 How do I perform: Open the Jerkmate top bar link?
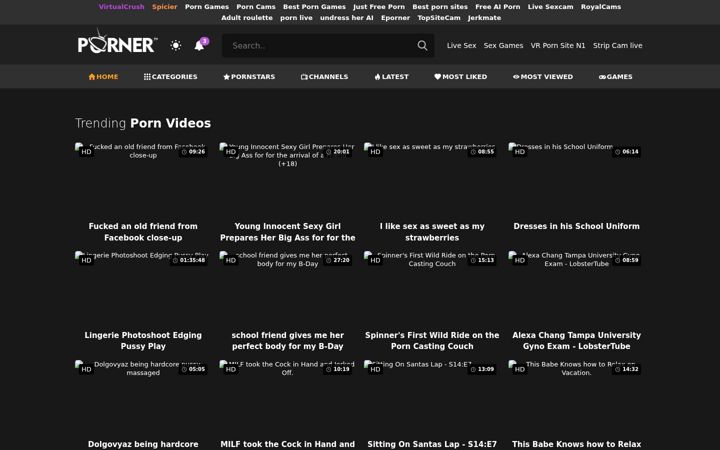coord(484,18)
